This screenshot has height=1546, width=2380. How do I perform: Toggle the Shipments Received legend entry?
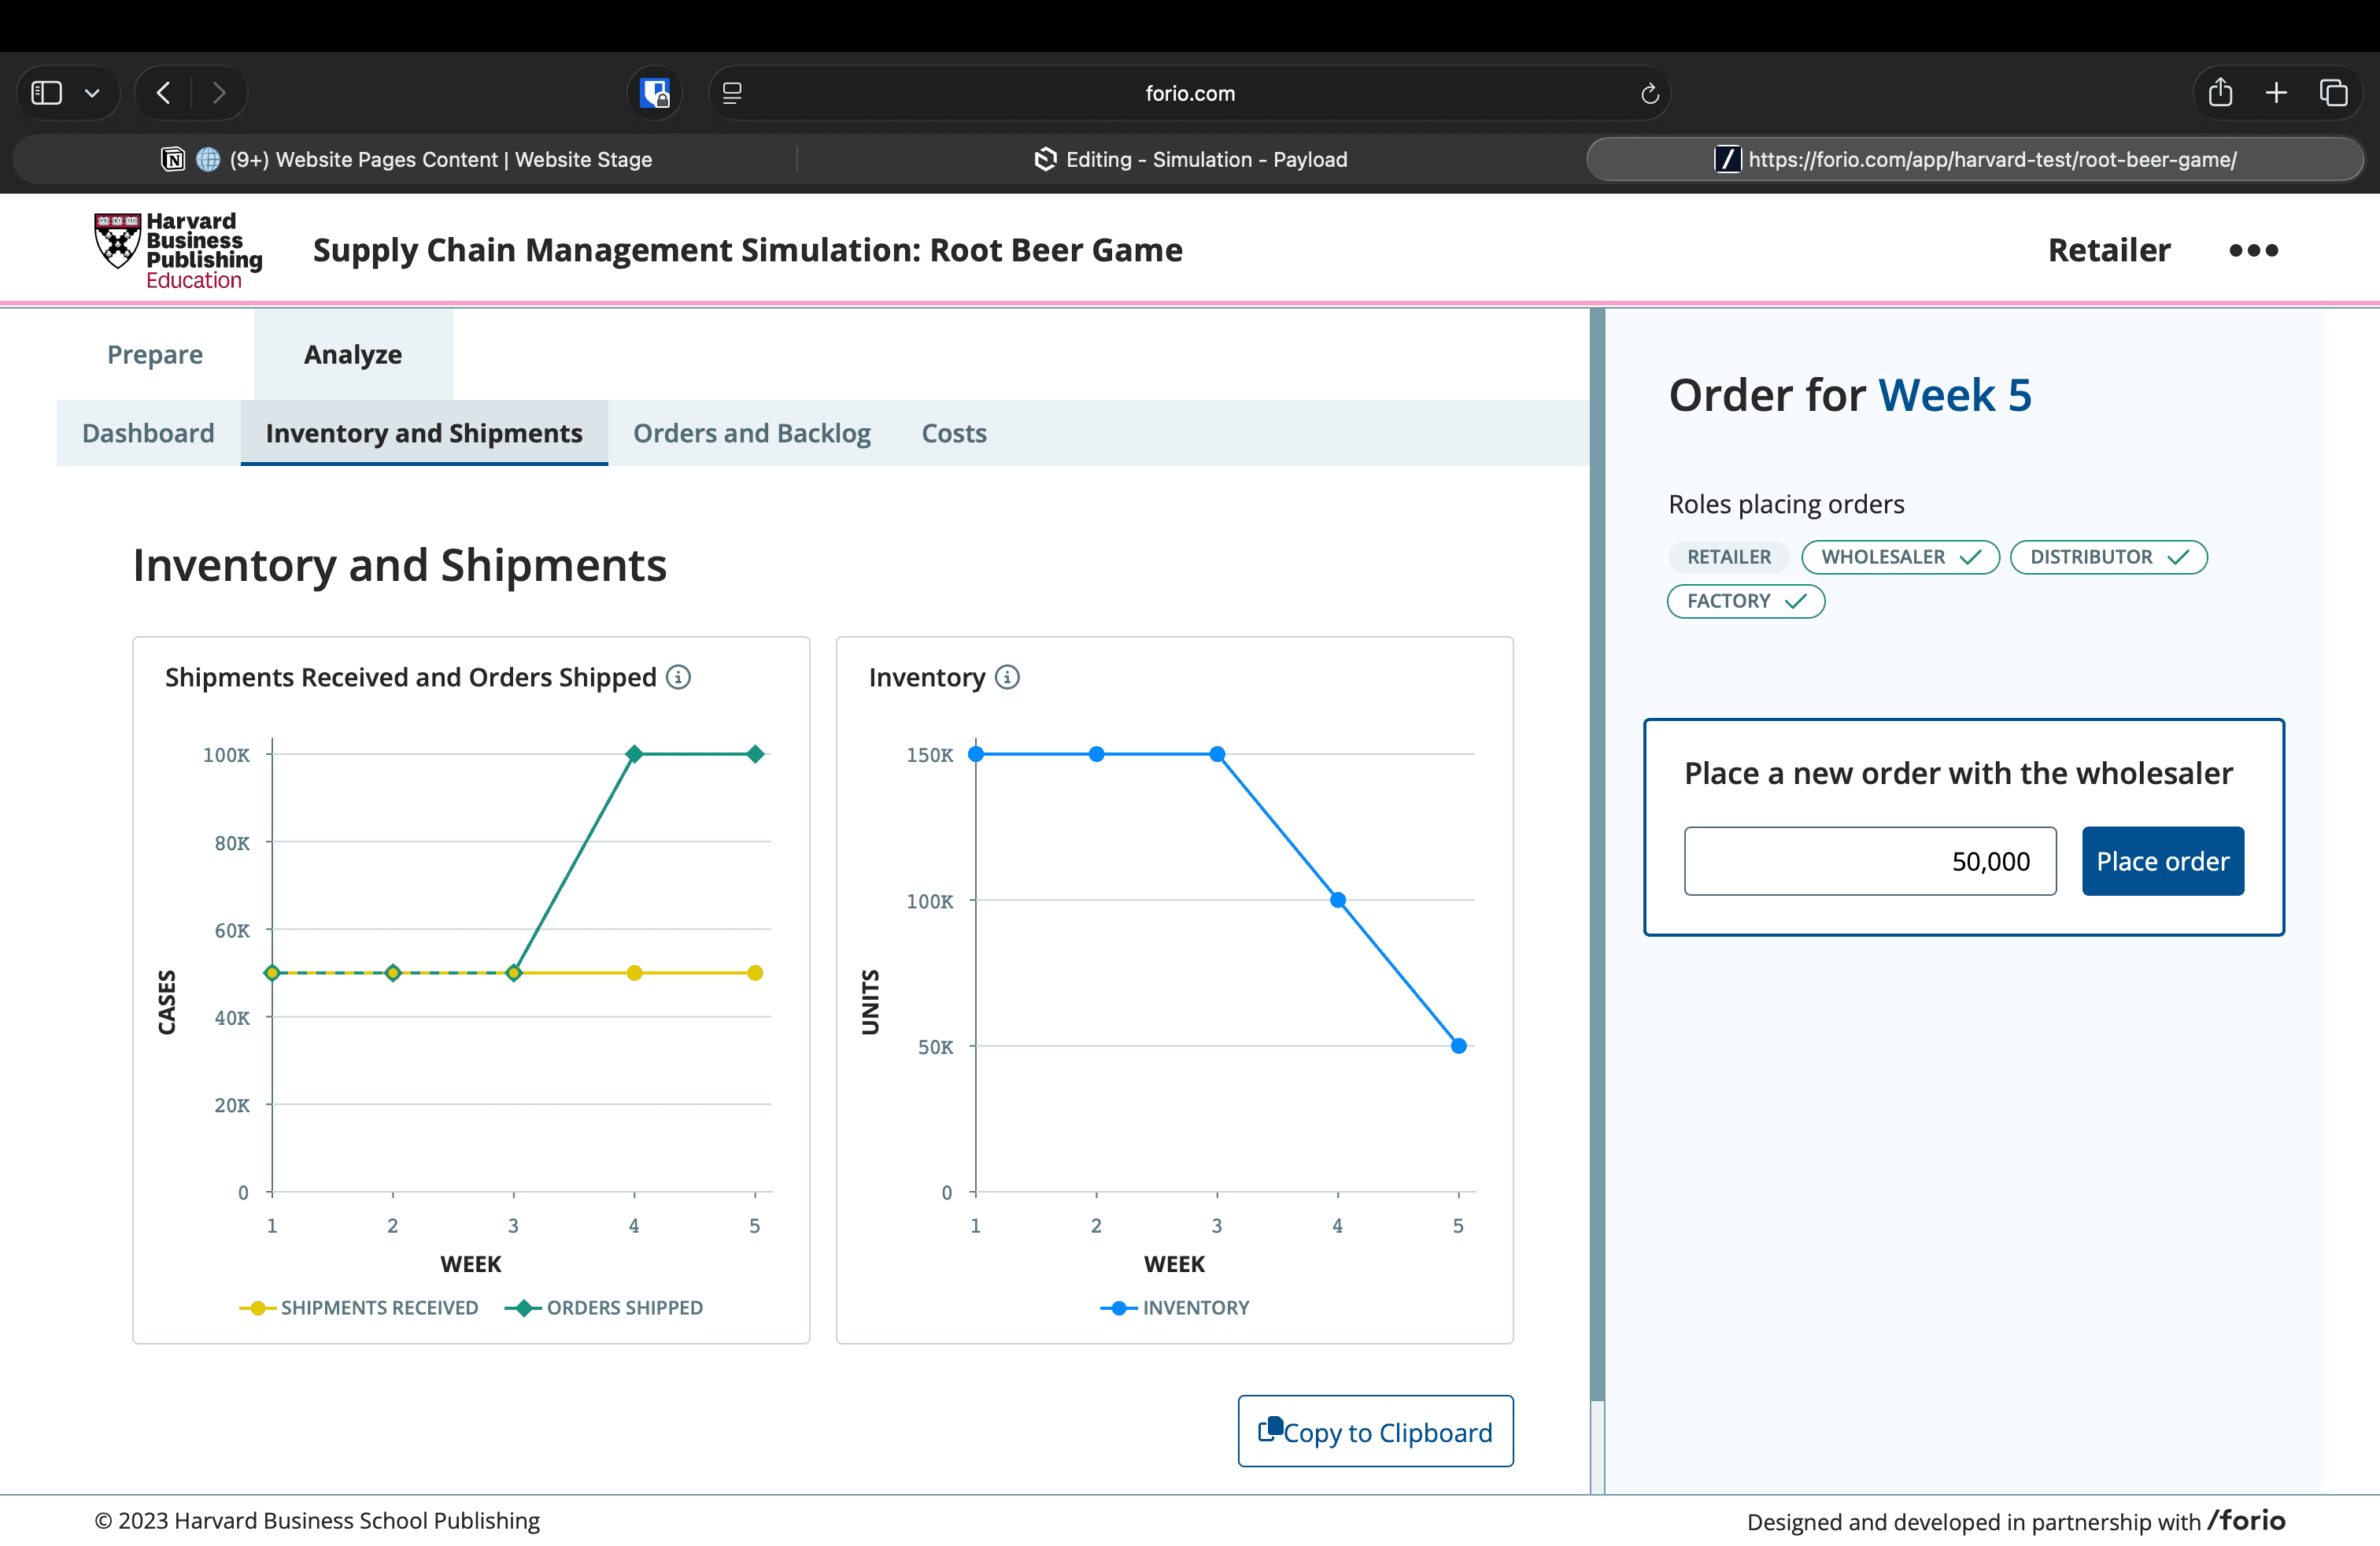pyautogui.click(x=359, y=1307)
